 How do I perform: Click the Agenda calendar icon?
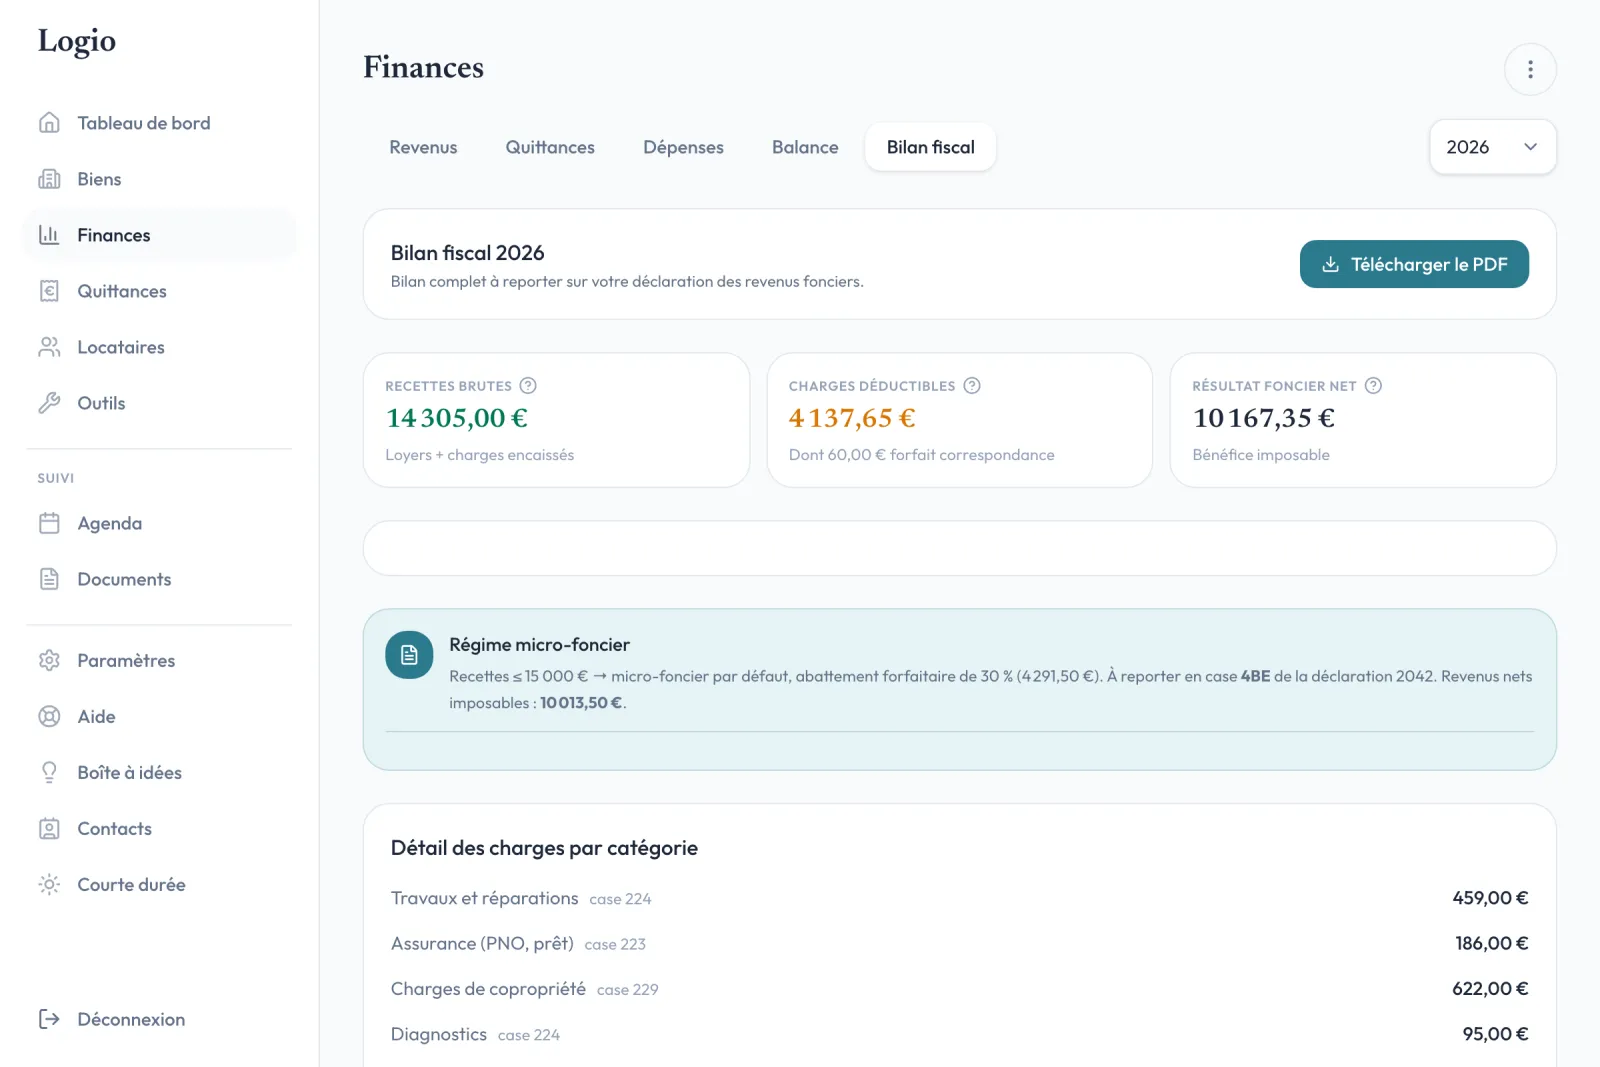(49, 523)
